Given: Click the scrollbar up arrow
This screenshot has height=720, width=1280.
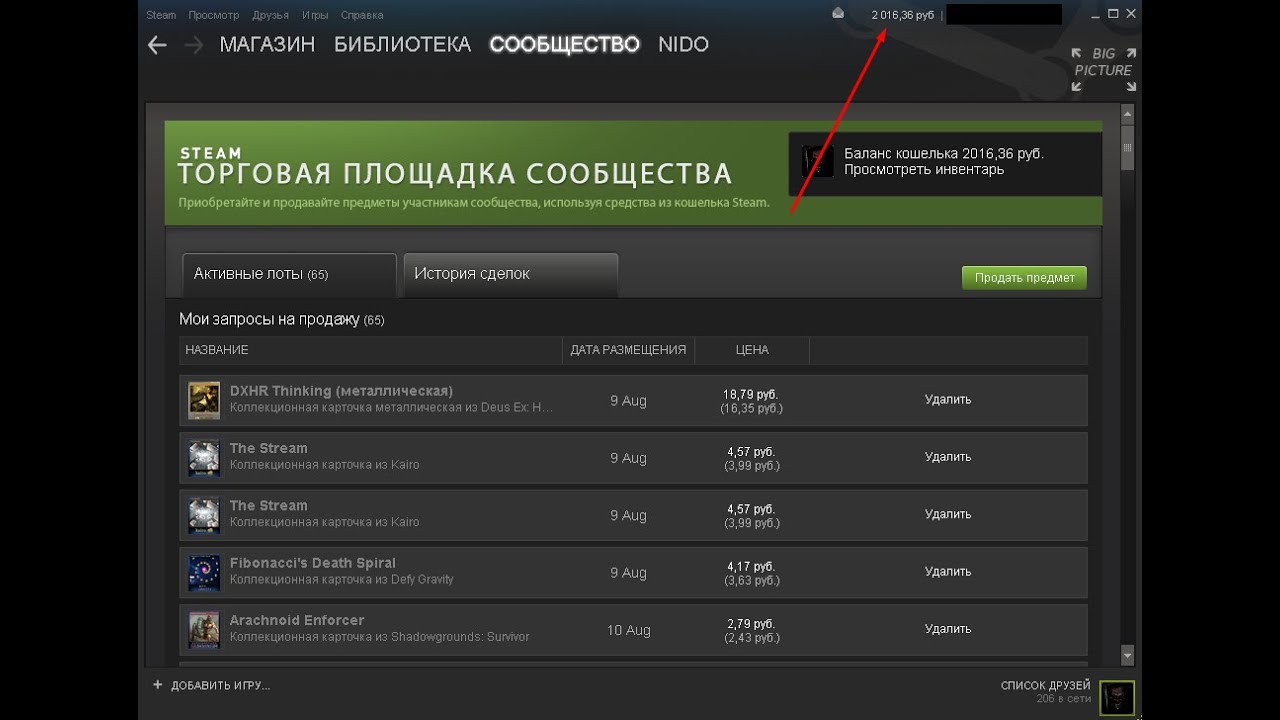Looking at the screenshot, I should pos(1128,114).
